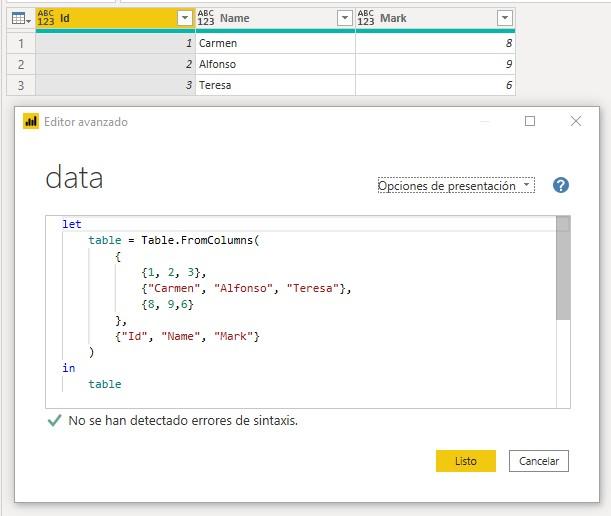Select the Name column header
Viewport: 611px width, 516px height.
coord(270,18)
